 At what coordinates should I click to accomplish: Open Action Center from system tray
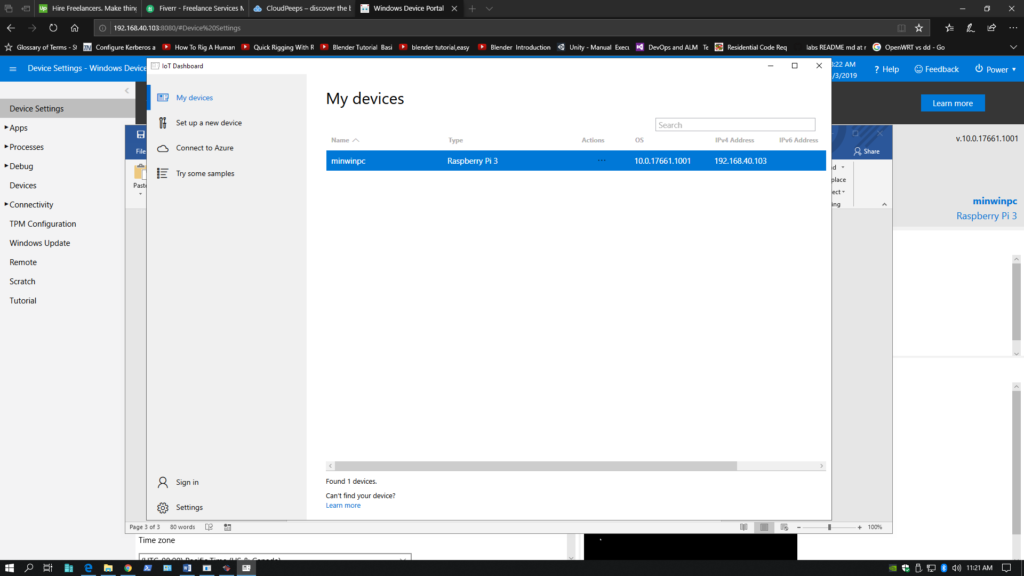[1006, 568]
